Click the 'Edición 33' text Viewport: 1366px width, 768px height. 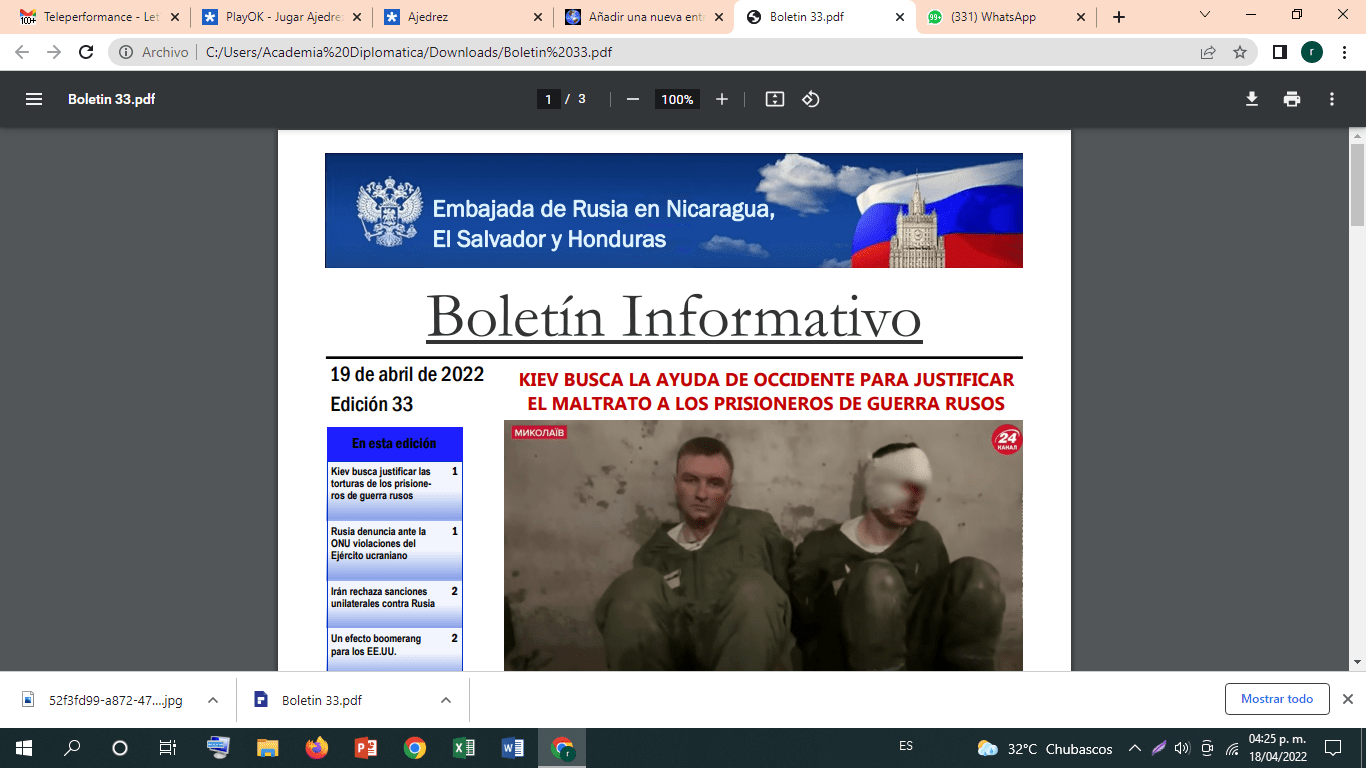[x=371, y=405]
